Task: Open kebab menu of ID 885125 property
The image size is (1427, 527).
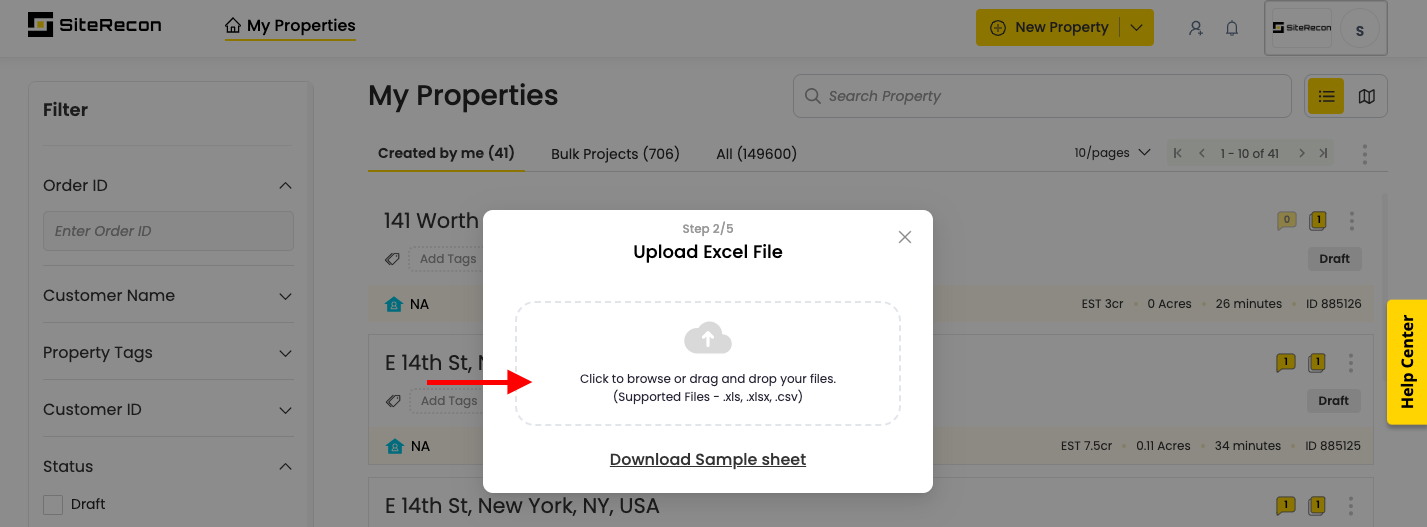Action: coord(1351,362)
